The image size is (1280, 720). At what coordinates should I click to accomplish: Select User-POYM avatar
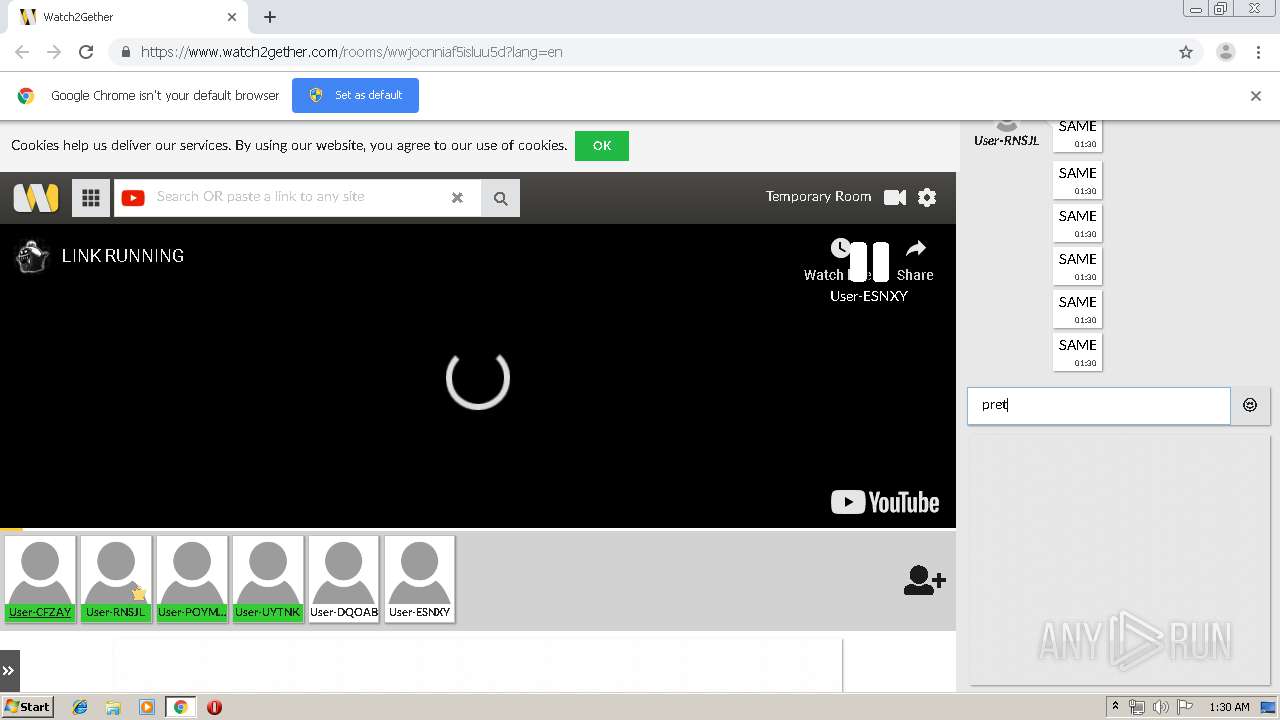[192, 579]
